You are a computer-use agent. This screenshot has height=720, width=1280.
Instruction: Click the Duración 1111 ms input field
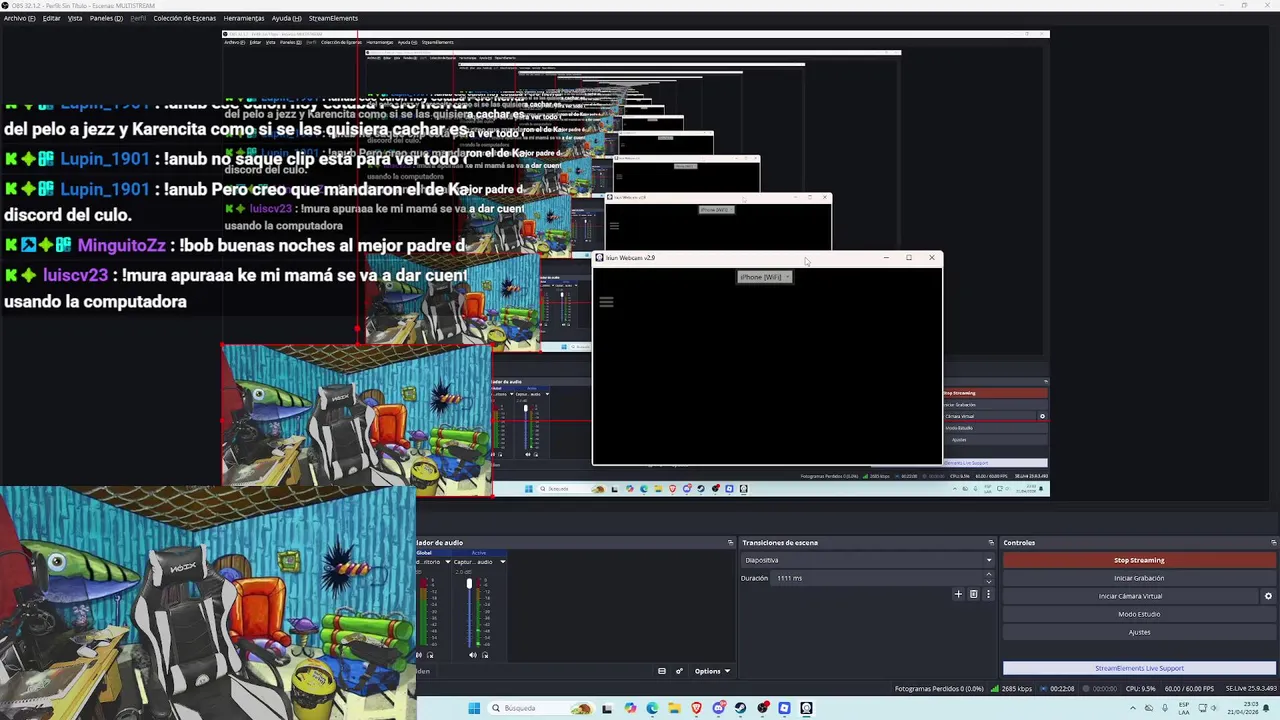878,578
